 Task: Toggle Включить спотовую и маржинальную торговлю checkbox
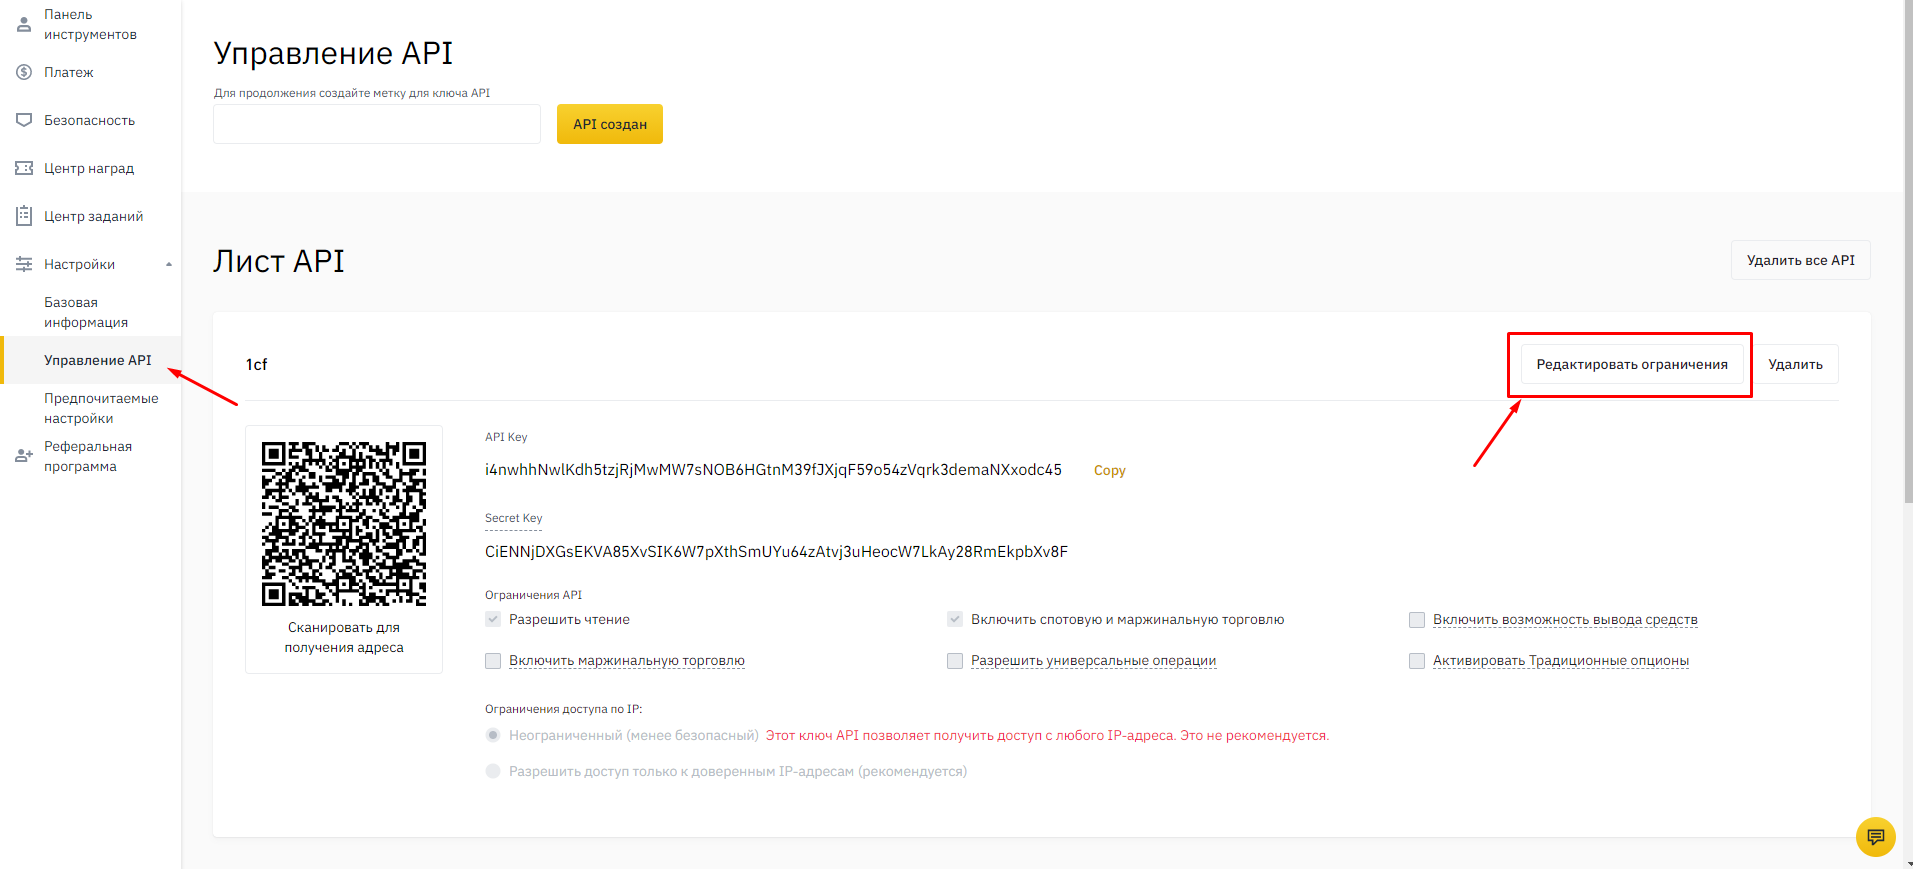click(955, 619)
